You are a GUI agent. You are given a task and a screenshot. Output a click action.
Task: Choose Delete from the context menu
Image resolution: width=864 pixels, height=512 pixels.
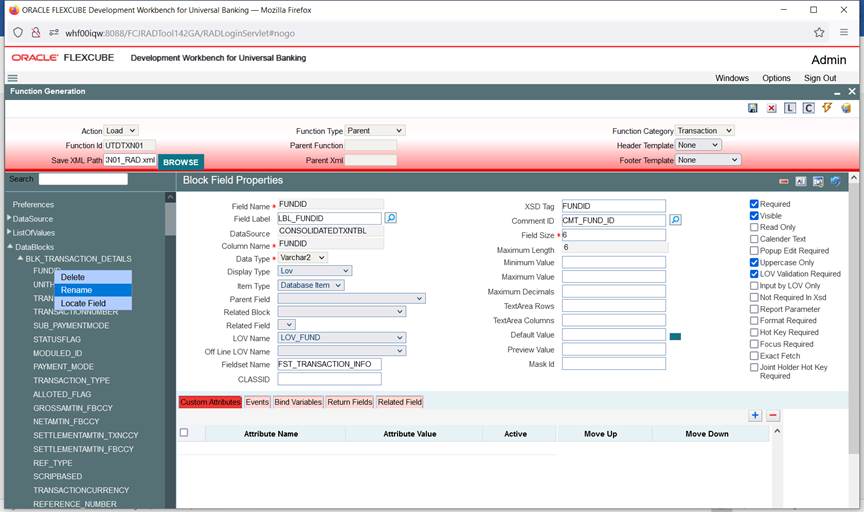[93, 277]
